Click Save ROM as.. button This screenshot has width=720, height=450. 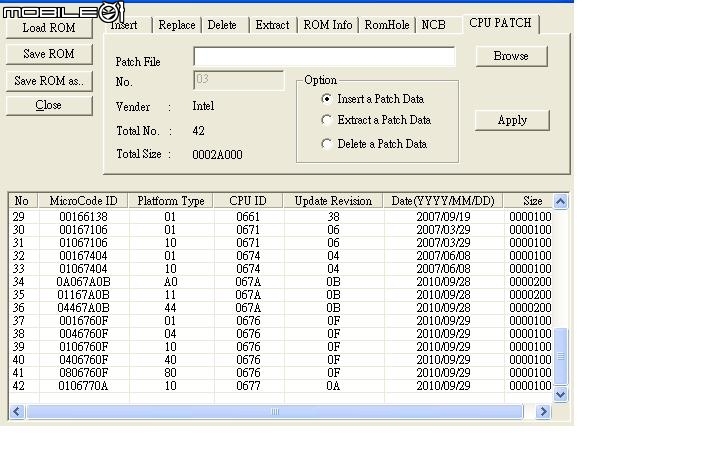(x=48, y=80)
